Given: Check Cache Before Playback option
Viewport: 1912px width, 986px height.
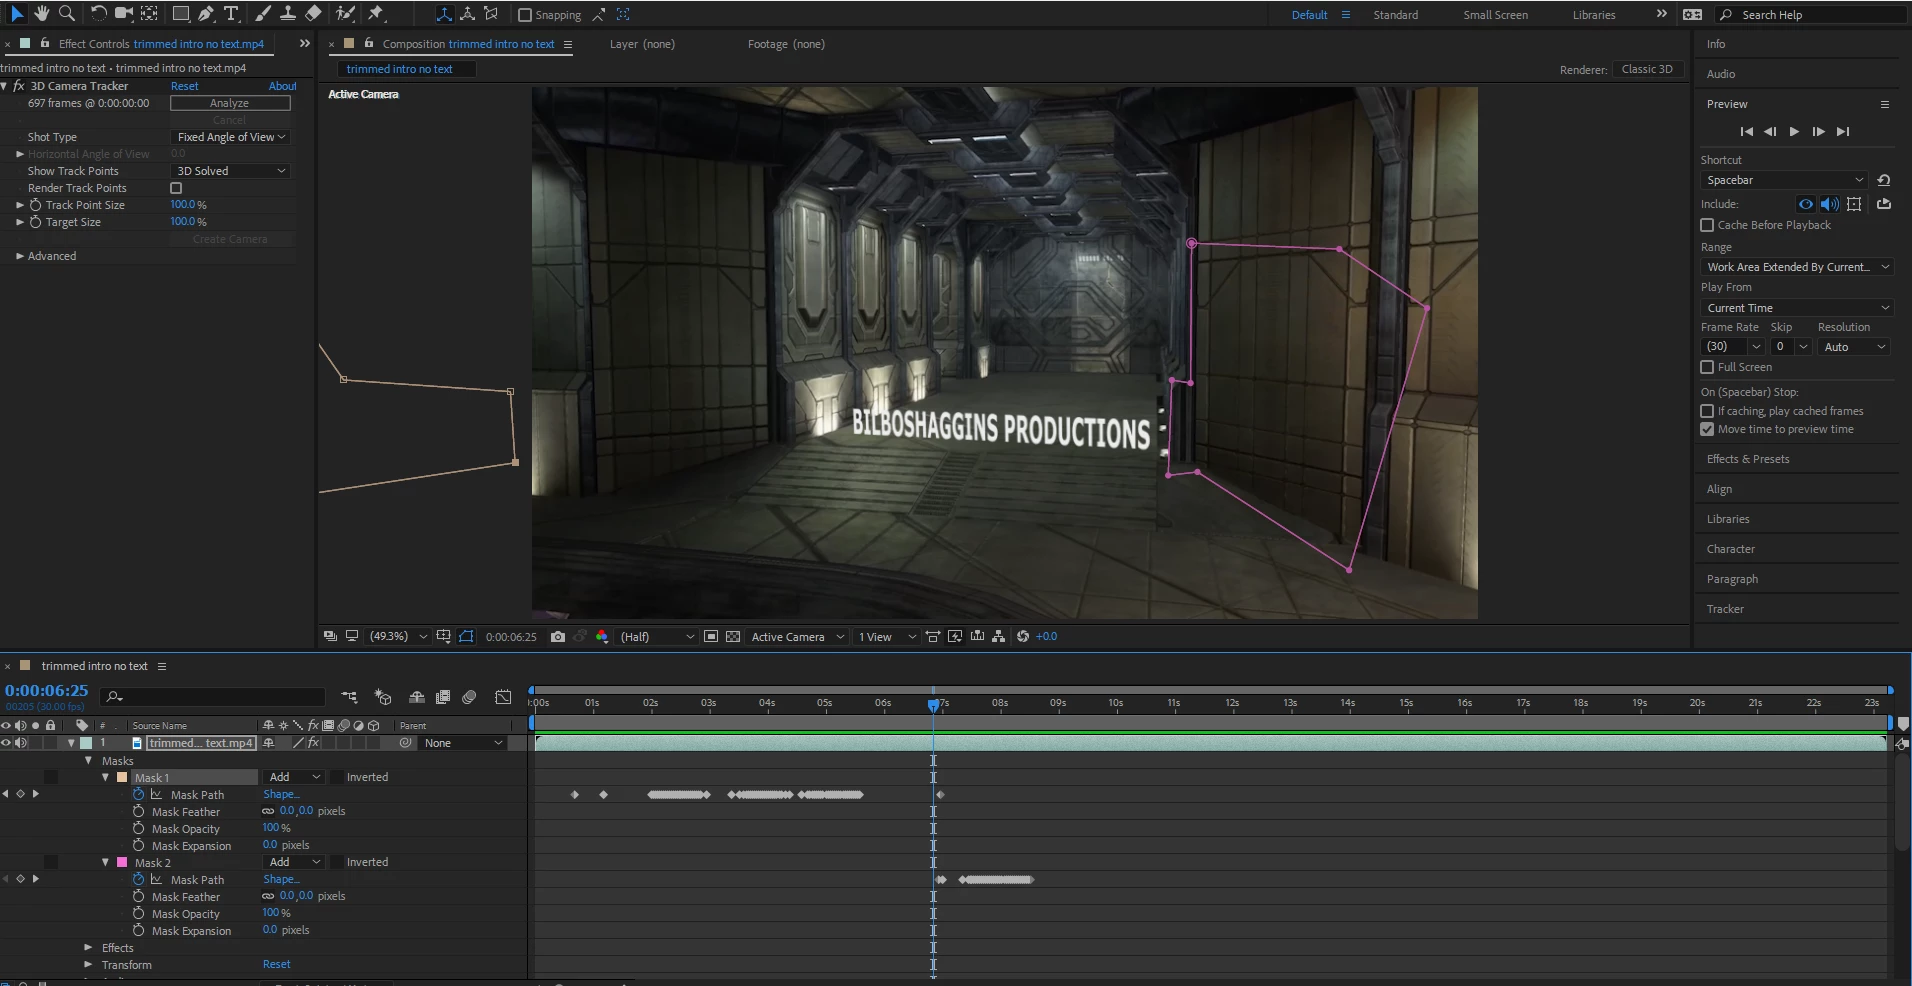Looking at the screenshot, I should click(1707, 225).
